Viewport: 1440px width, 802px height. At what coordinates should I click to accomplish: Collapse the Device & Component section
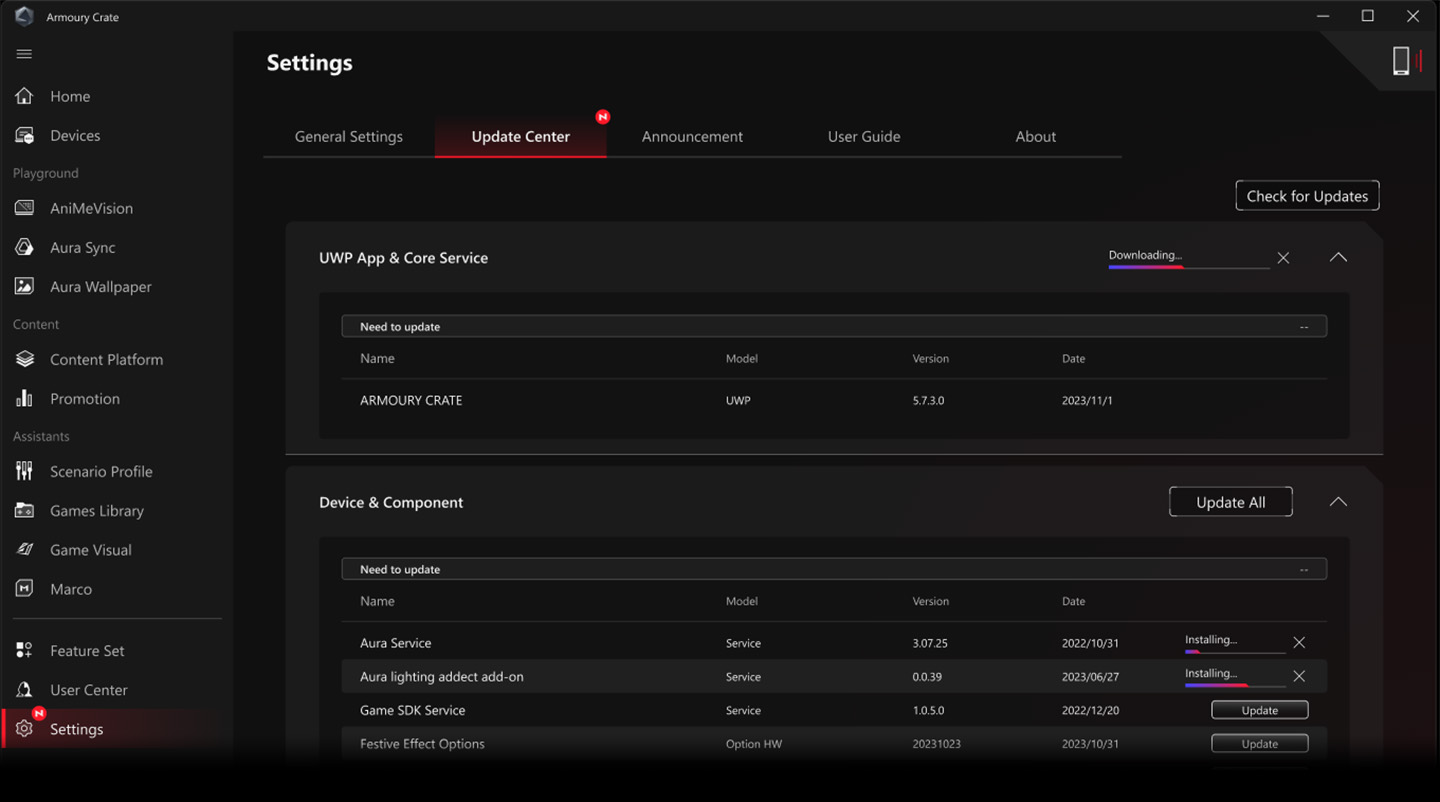coord(1338,502)
